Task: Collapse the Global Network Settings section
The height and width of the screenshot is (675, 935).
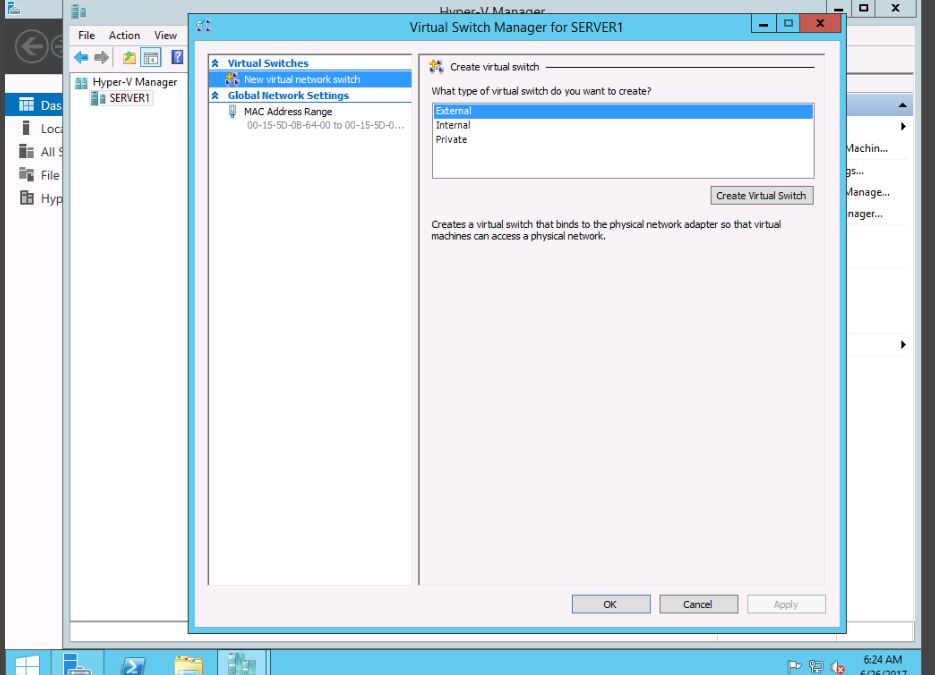Action: (x=215, y=96)
